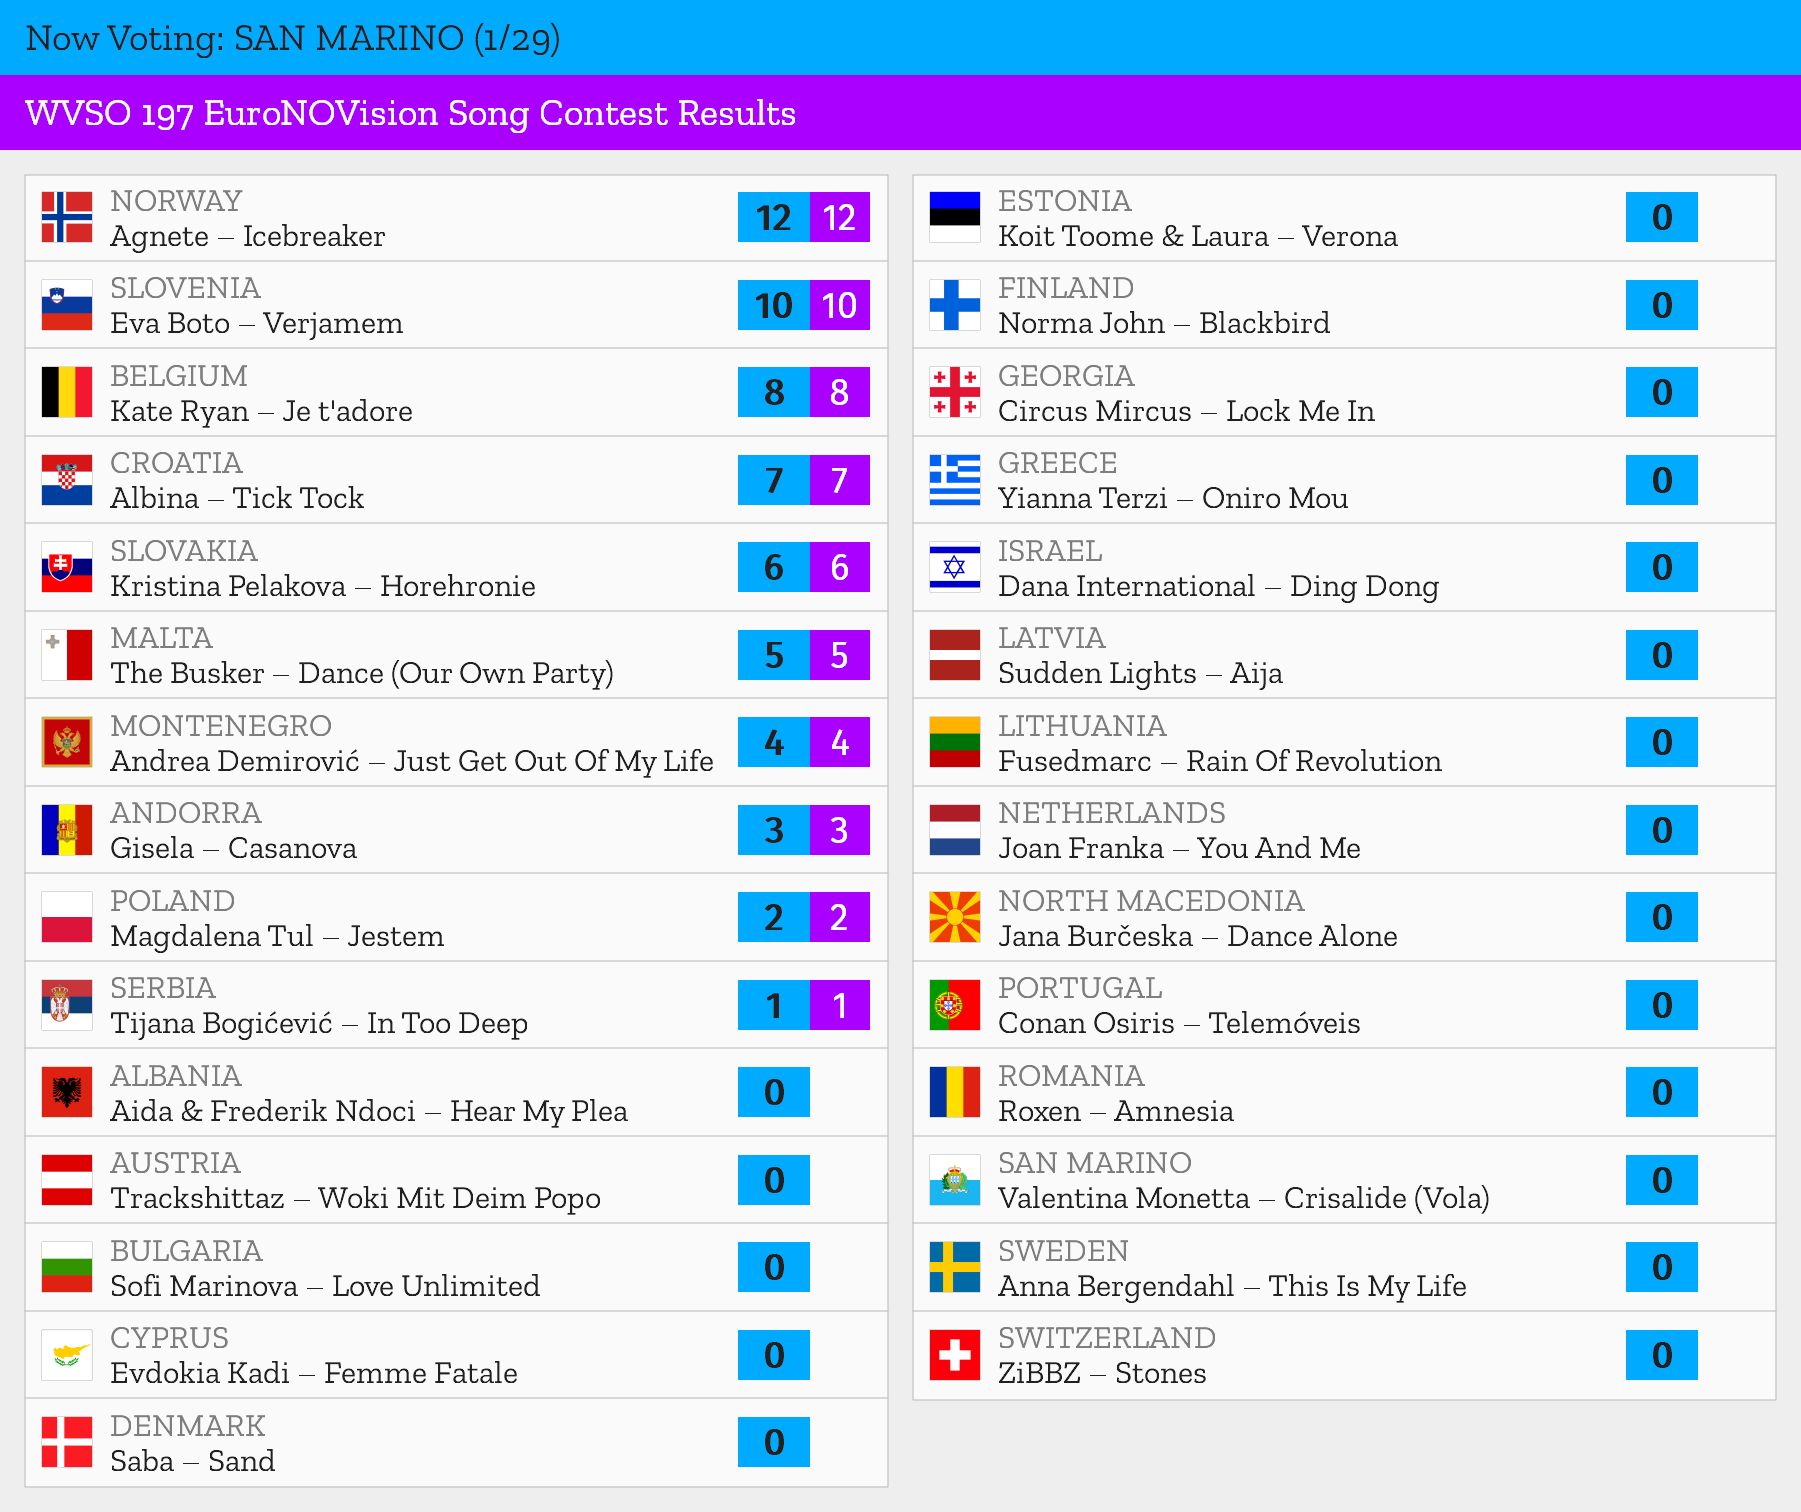Click the Slovakia flag icon
Viewport: 1801px width, 1512px height.
click(x=67, y=567)
